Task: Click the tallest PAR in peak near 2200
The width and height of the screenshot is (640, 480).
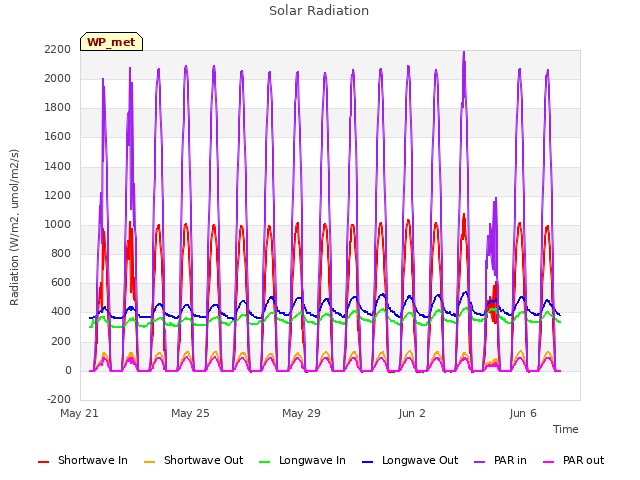Action: click(464, 53)
